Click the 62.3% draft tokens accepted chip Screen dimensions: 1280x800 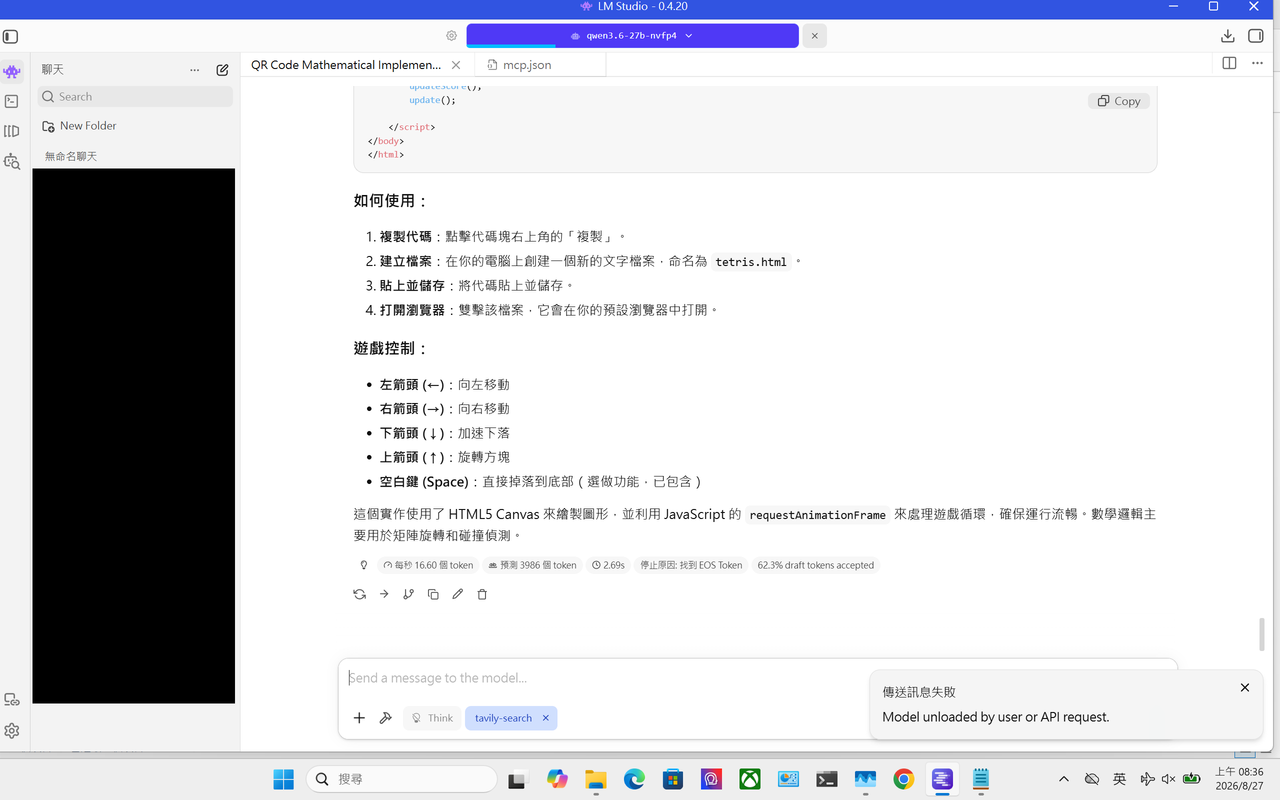[816, 565]
